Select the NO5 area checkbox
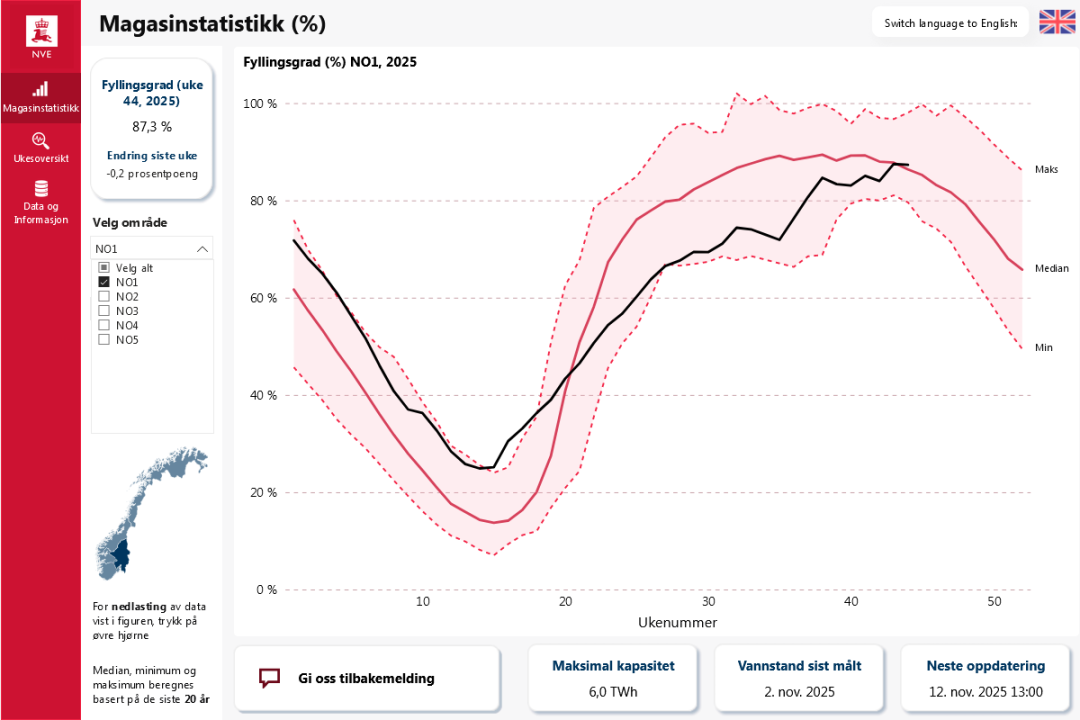This screenshot has height=720, width=1080. pyautogui.click(x=104, y=339)
